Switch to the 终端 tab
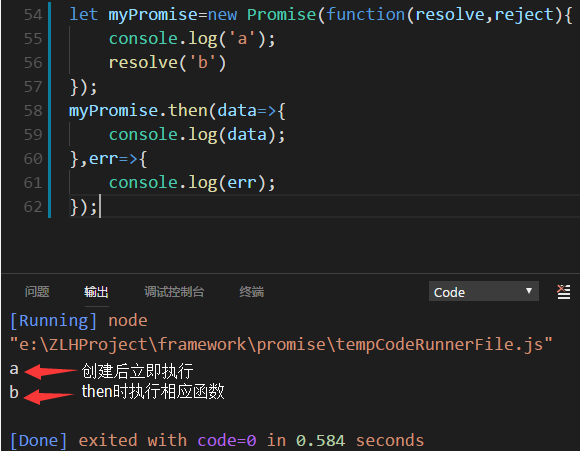Screen dimensions: 580x451 click(252, 292)
